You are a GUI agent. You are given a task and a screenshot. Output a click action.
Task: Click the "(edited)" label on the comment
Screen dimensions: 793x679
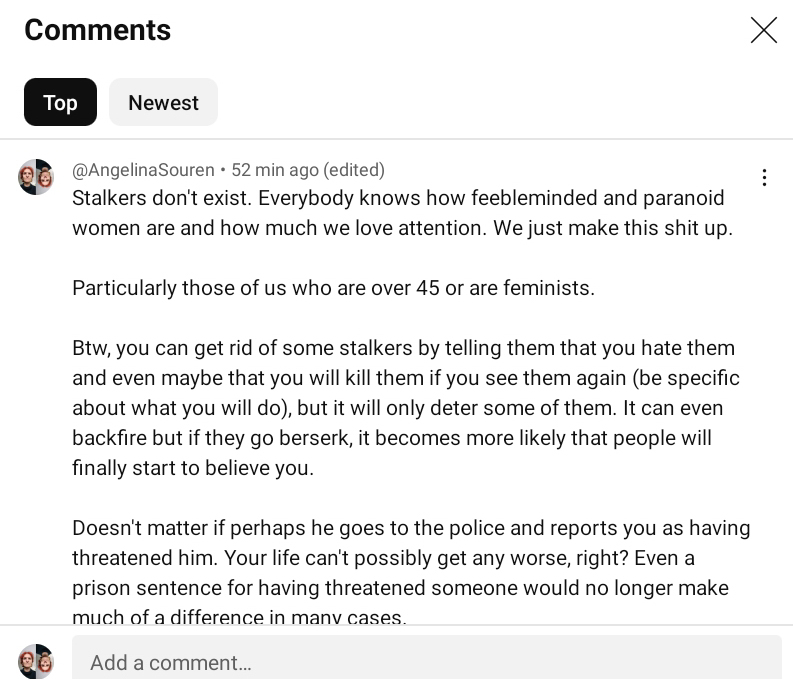click(x=354, y=170)
